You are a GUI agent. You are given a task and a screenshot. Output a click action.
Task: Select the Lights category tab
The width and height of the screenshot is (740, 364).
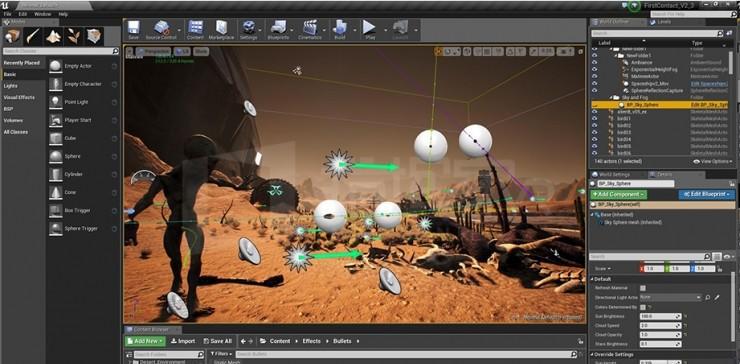click(x=10, y=86)
